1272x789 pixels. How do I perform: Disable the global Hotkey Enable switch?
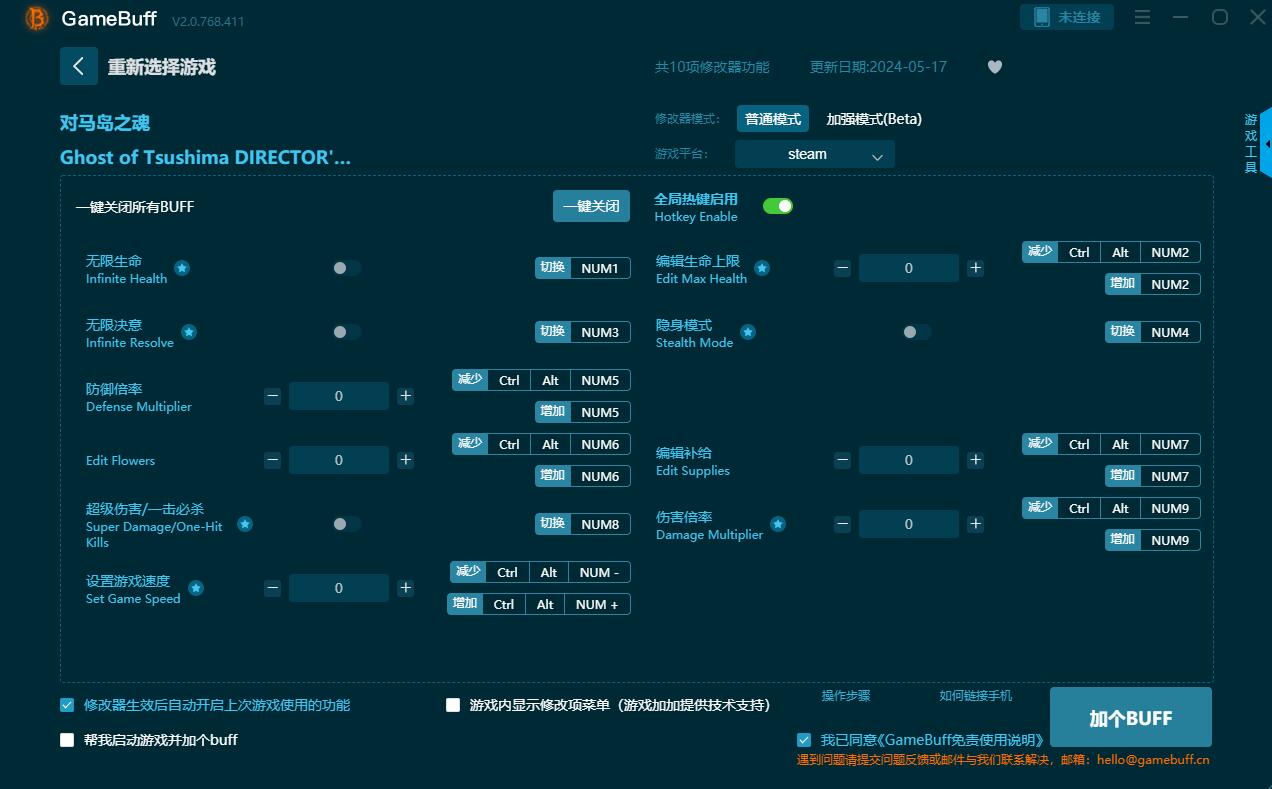click(777, 206)
